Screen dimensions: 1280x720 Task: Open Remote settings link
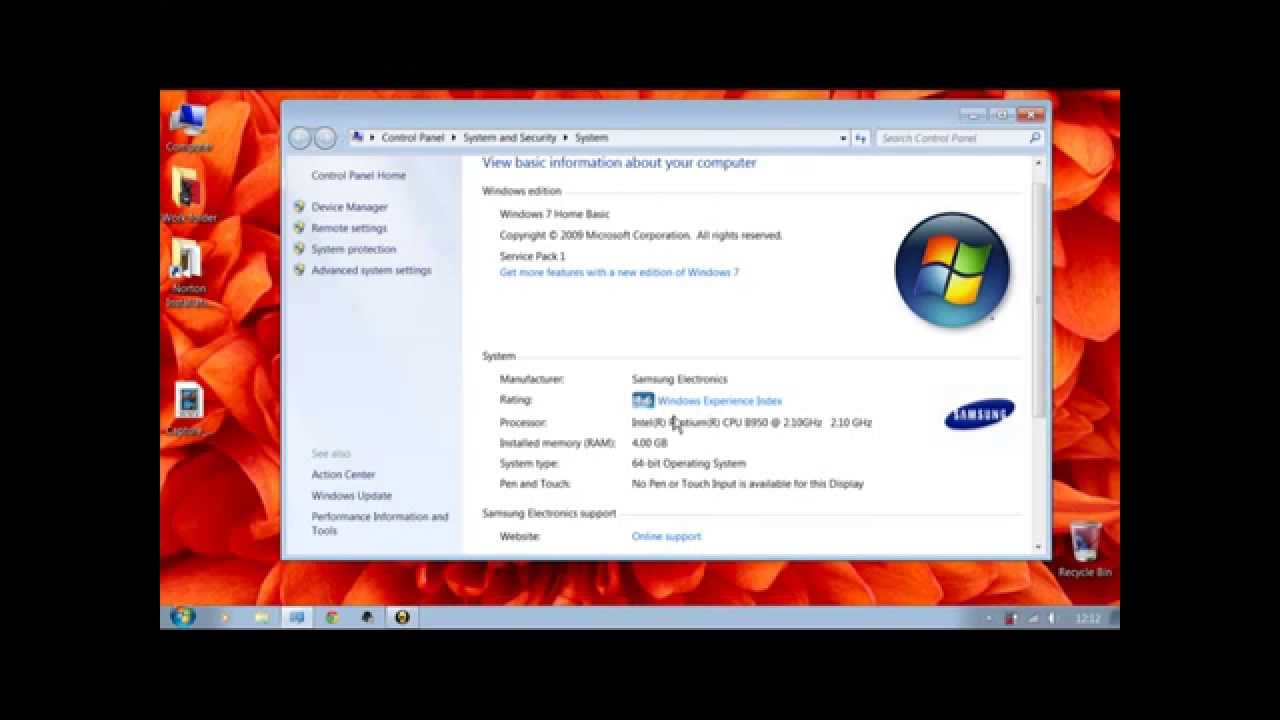tap(349, 228)
